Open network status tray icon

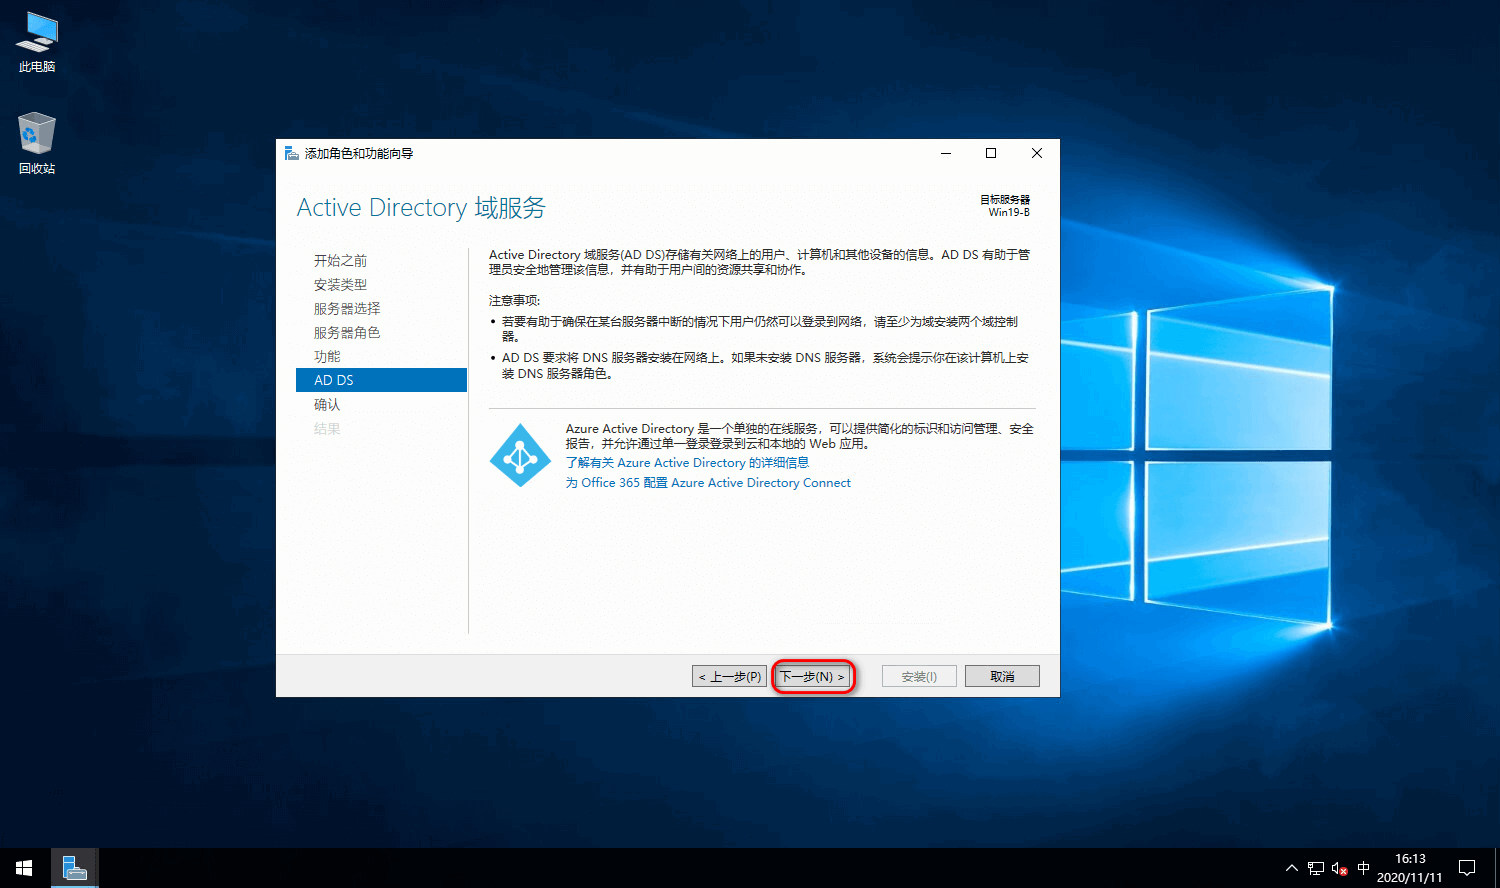tap(1315, 868)
